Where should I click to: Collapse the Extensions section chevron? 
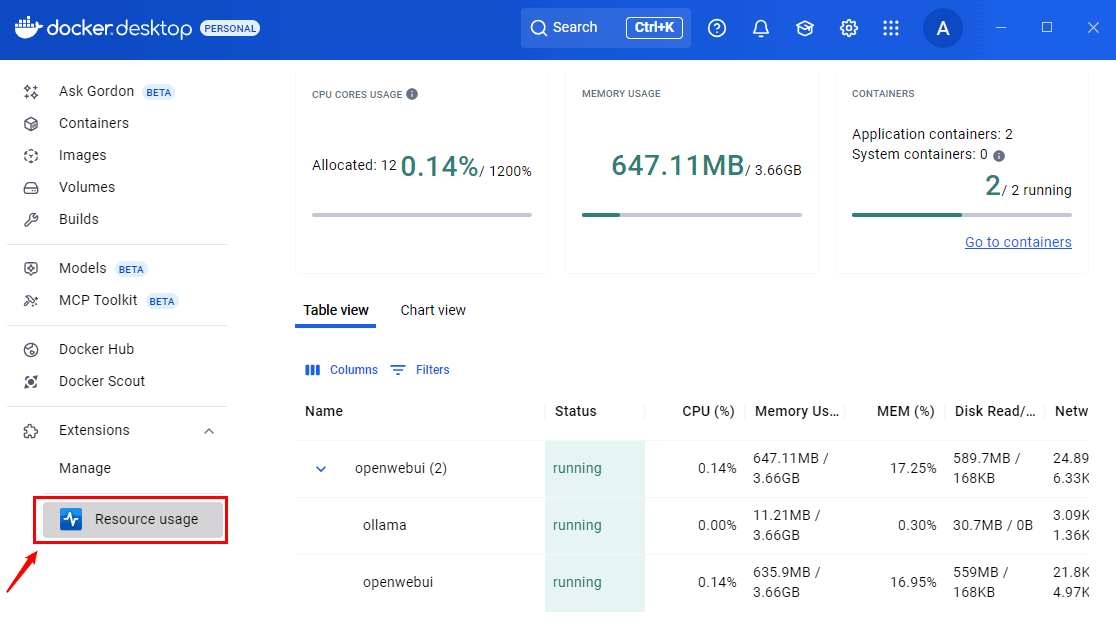(x=209, y=431)
